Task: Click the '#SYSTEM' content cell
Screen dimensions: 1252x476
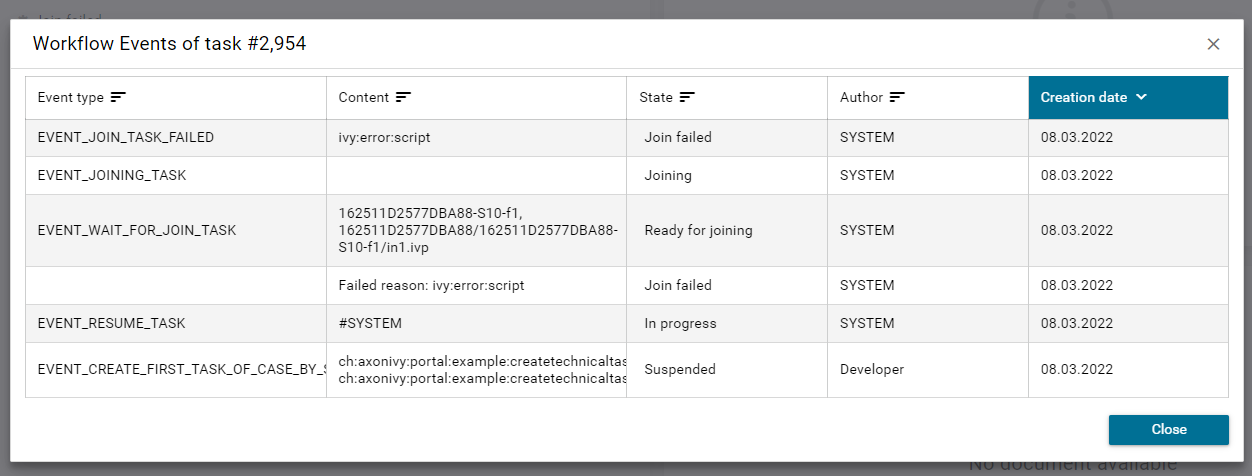Action: tap(373, 323)
